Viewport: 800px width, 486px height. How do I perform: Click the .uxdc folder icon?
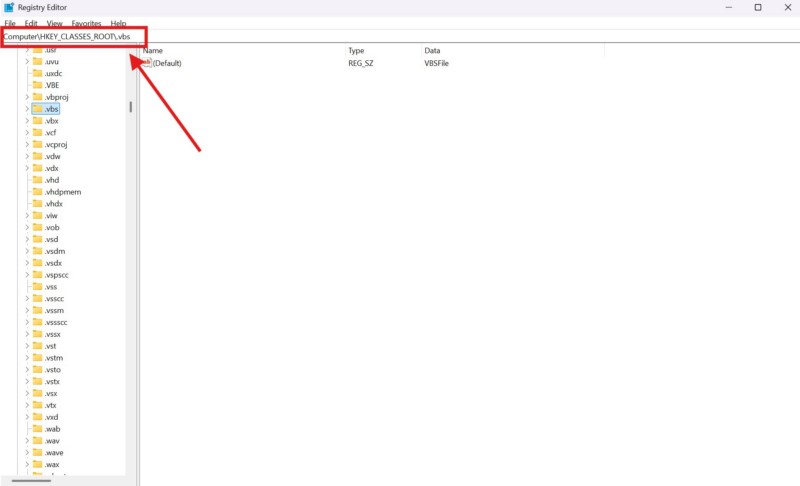click(37, 73)
